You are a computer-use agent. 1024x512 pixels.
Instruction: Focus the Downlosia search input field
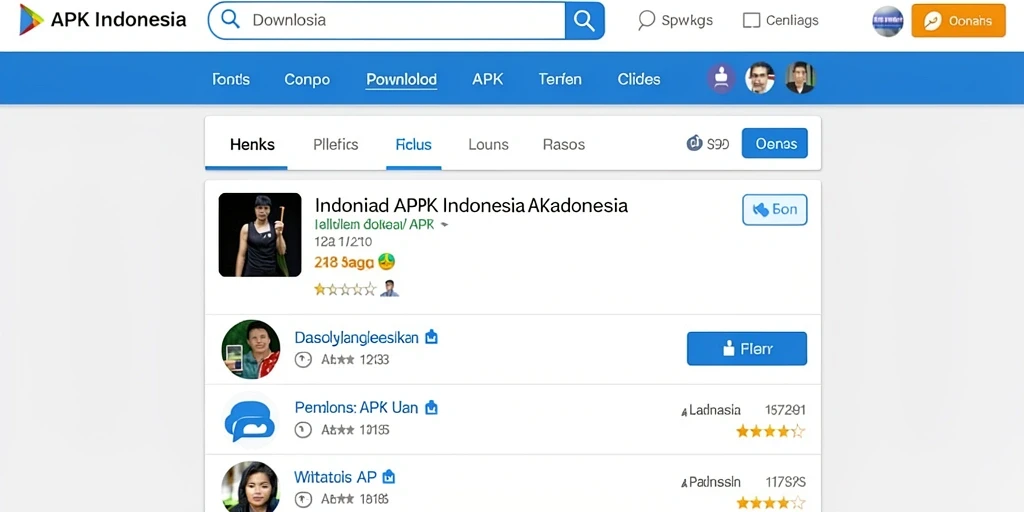coord(387,20)
